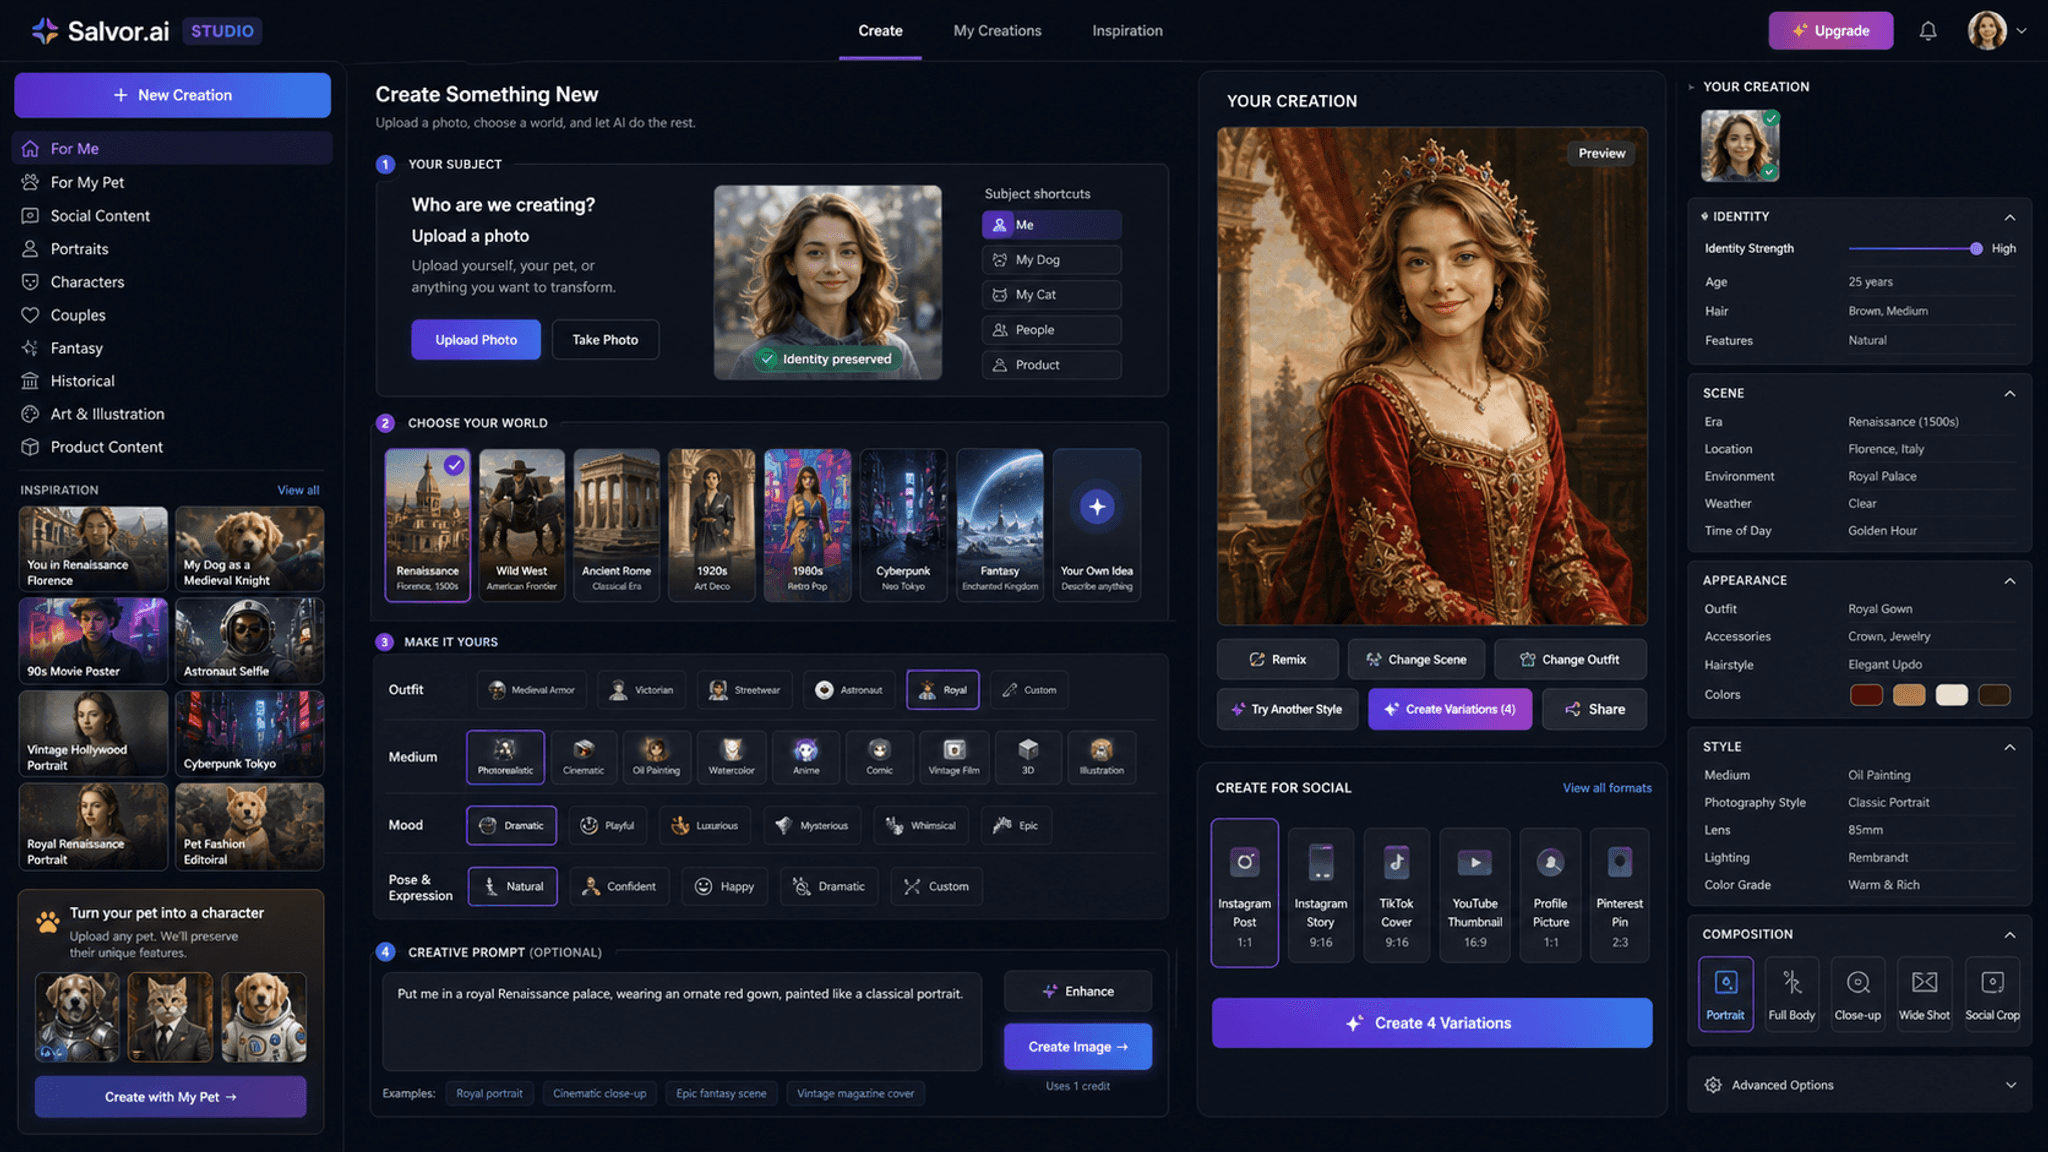Open Social Content in the sidebar
Image resolution: width=2048 pixels, height=1152 pixels.
click(172, 216)
